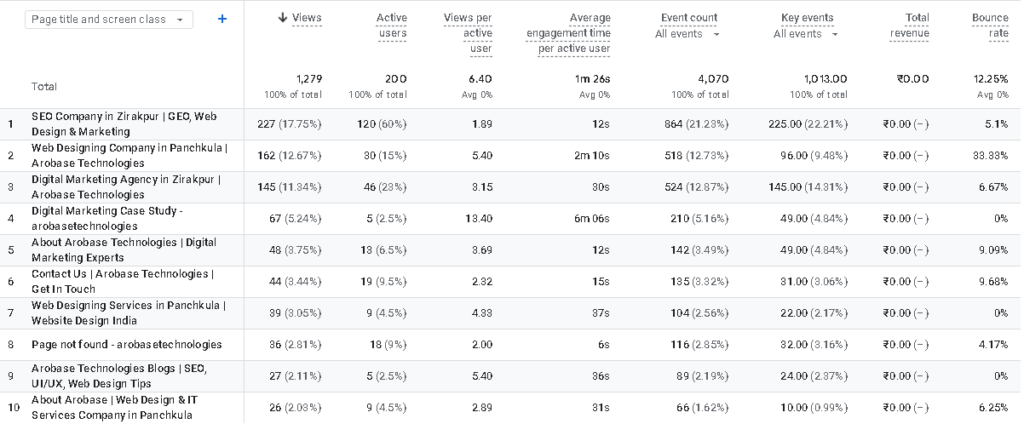Click the Bounce rate column header
The height and width of the screenshot is (441, 1024).
[x=990, y=25]
